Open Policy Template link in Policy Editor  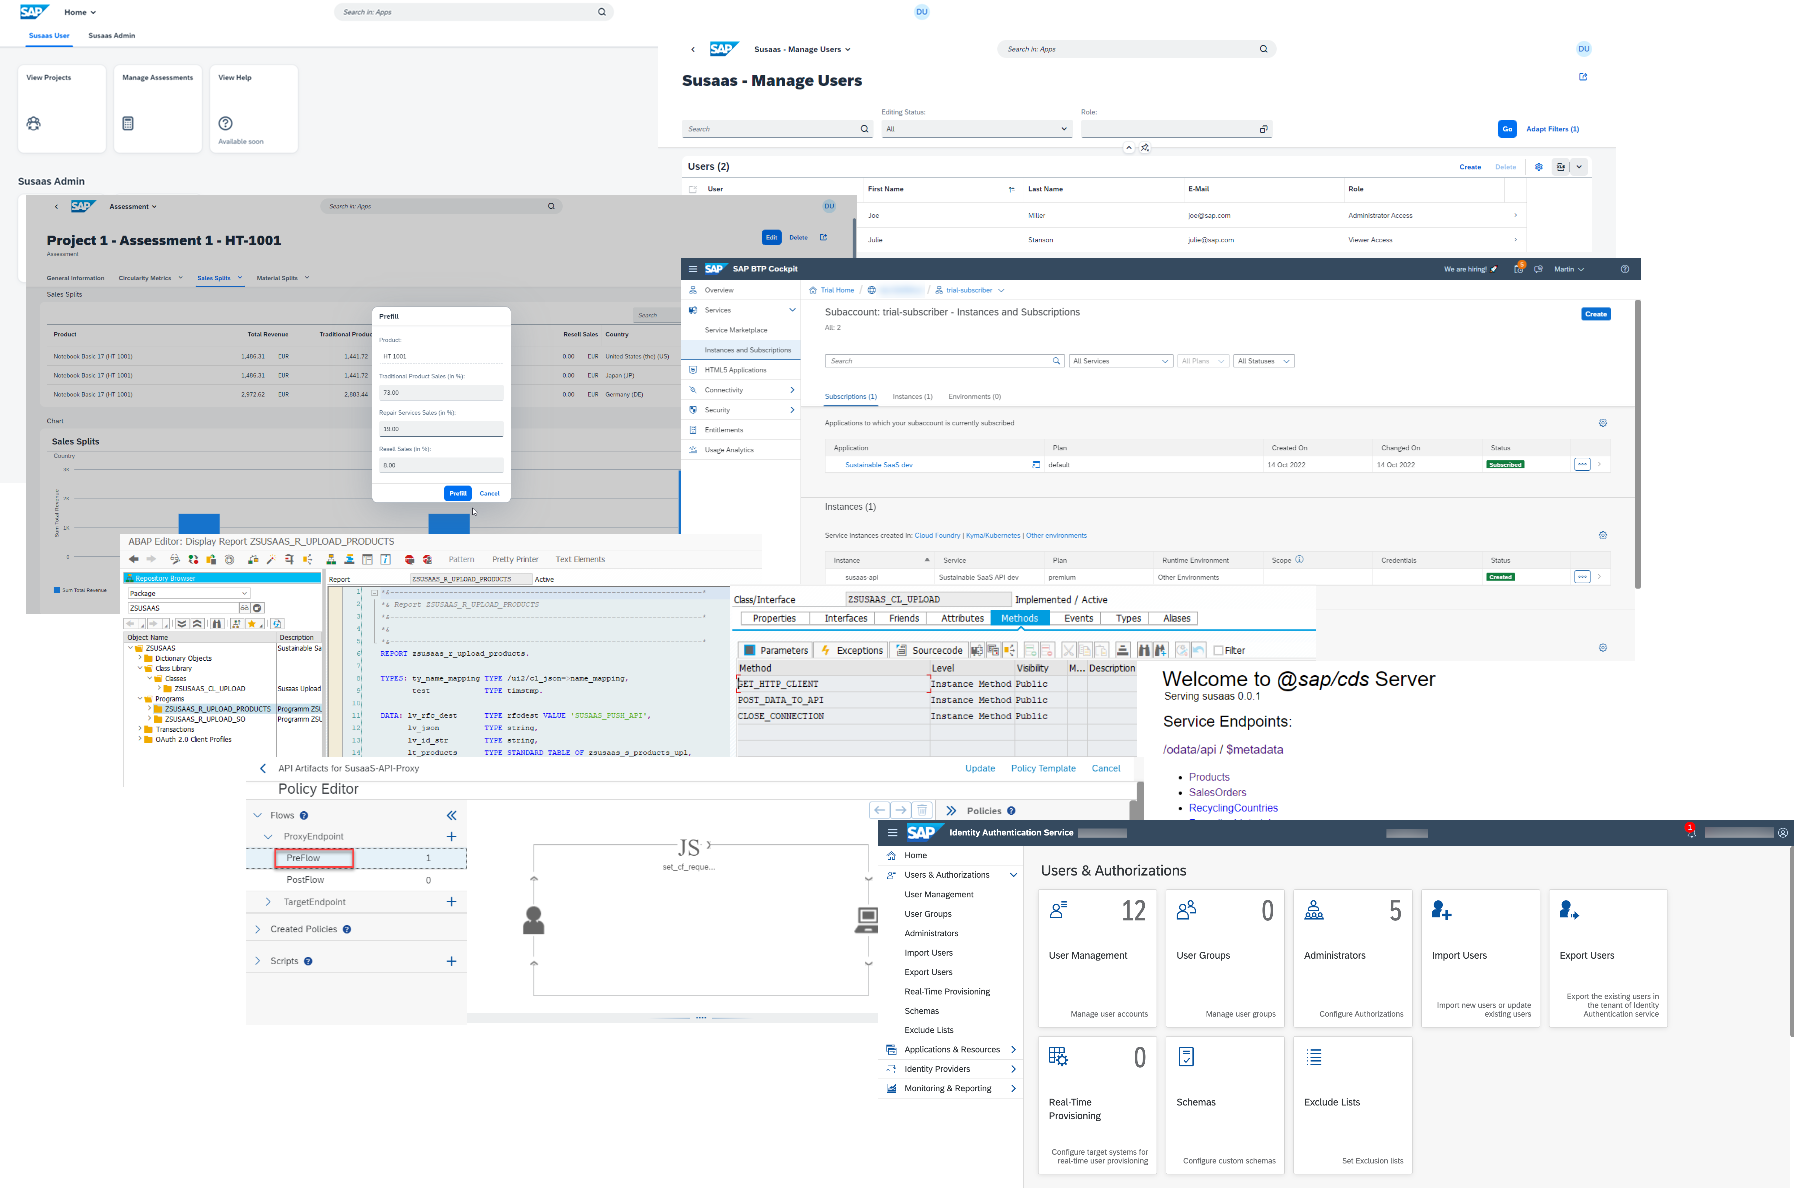1043,769
